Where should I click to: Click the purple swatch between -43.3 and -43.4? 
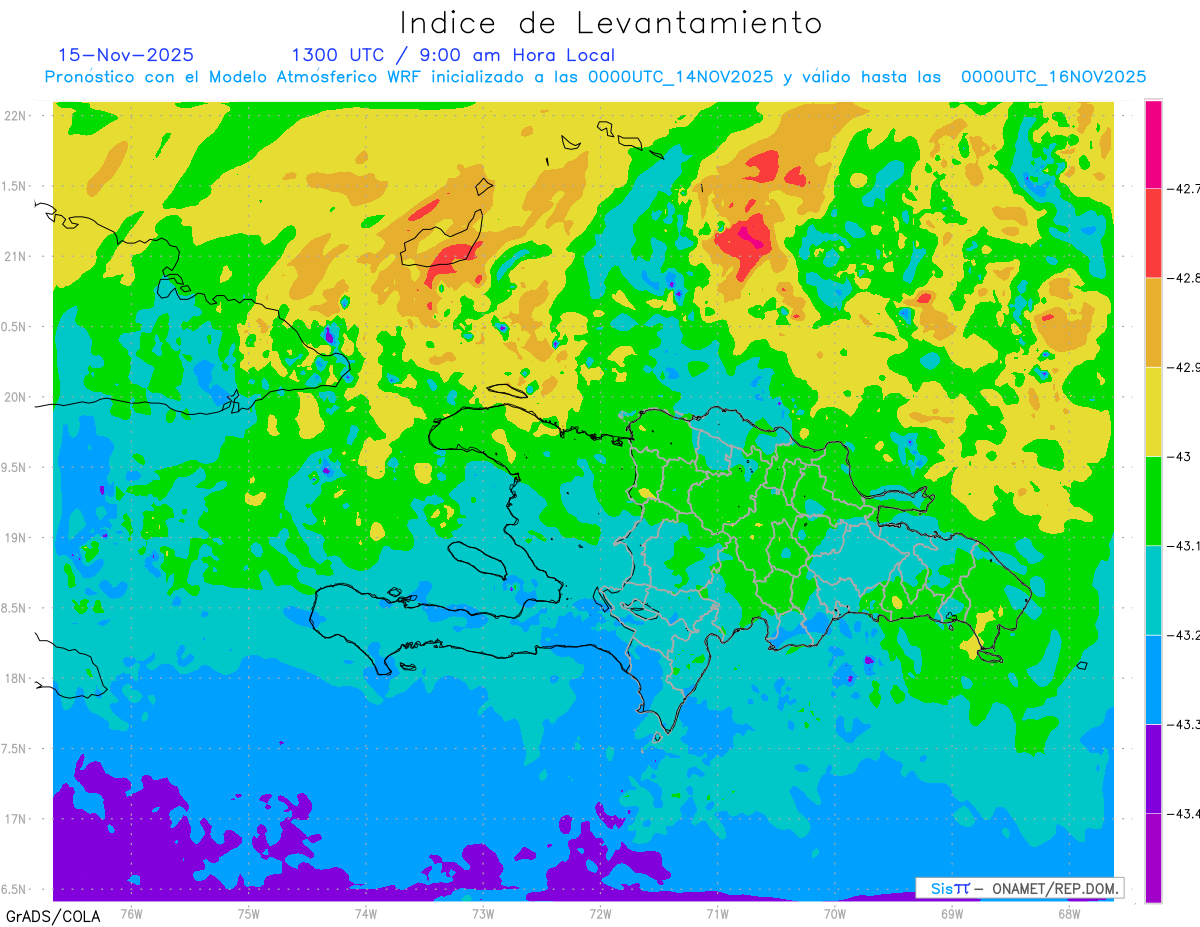(x=1153, y=768)
